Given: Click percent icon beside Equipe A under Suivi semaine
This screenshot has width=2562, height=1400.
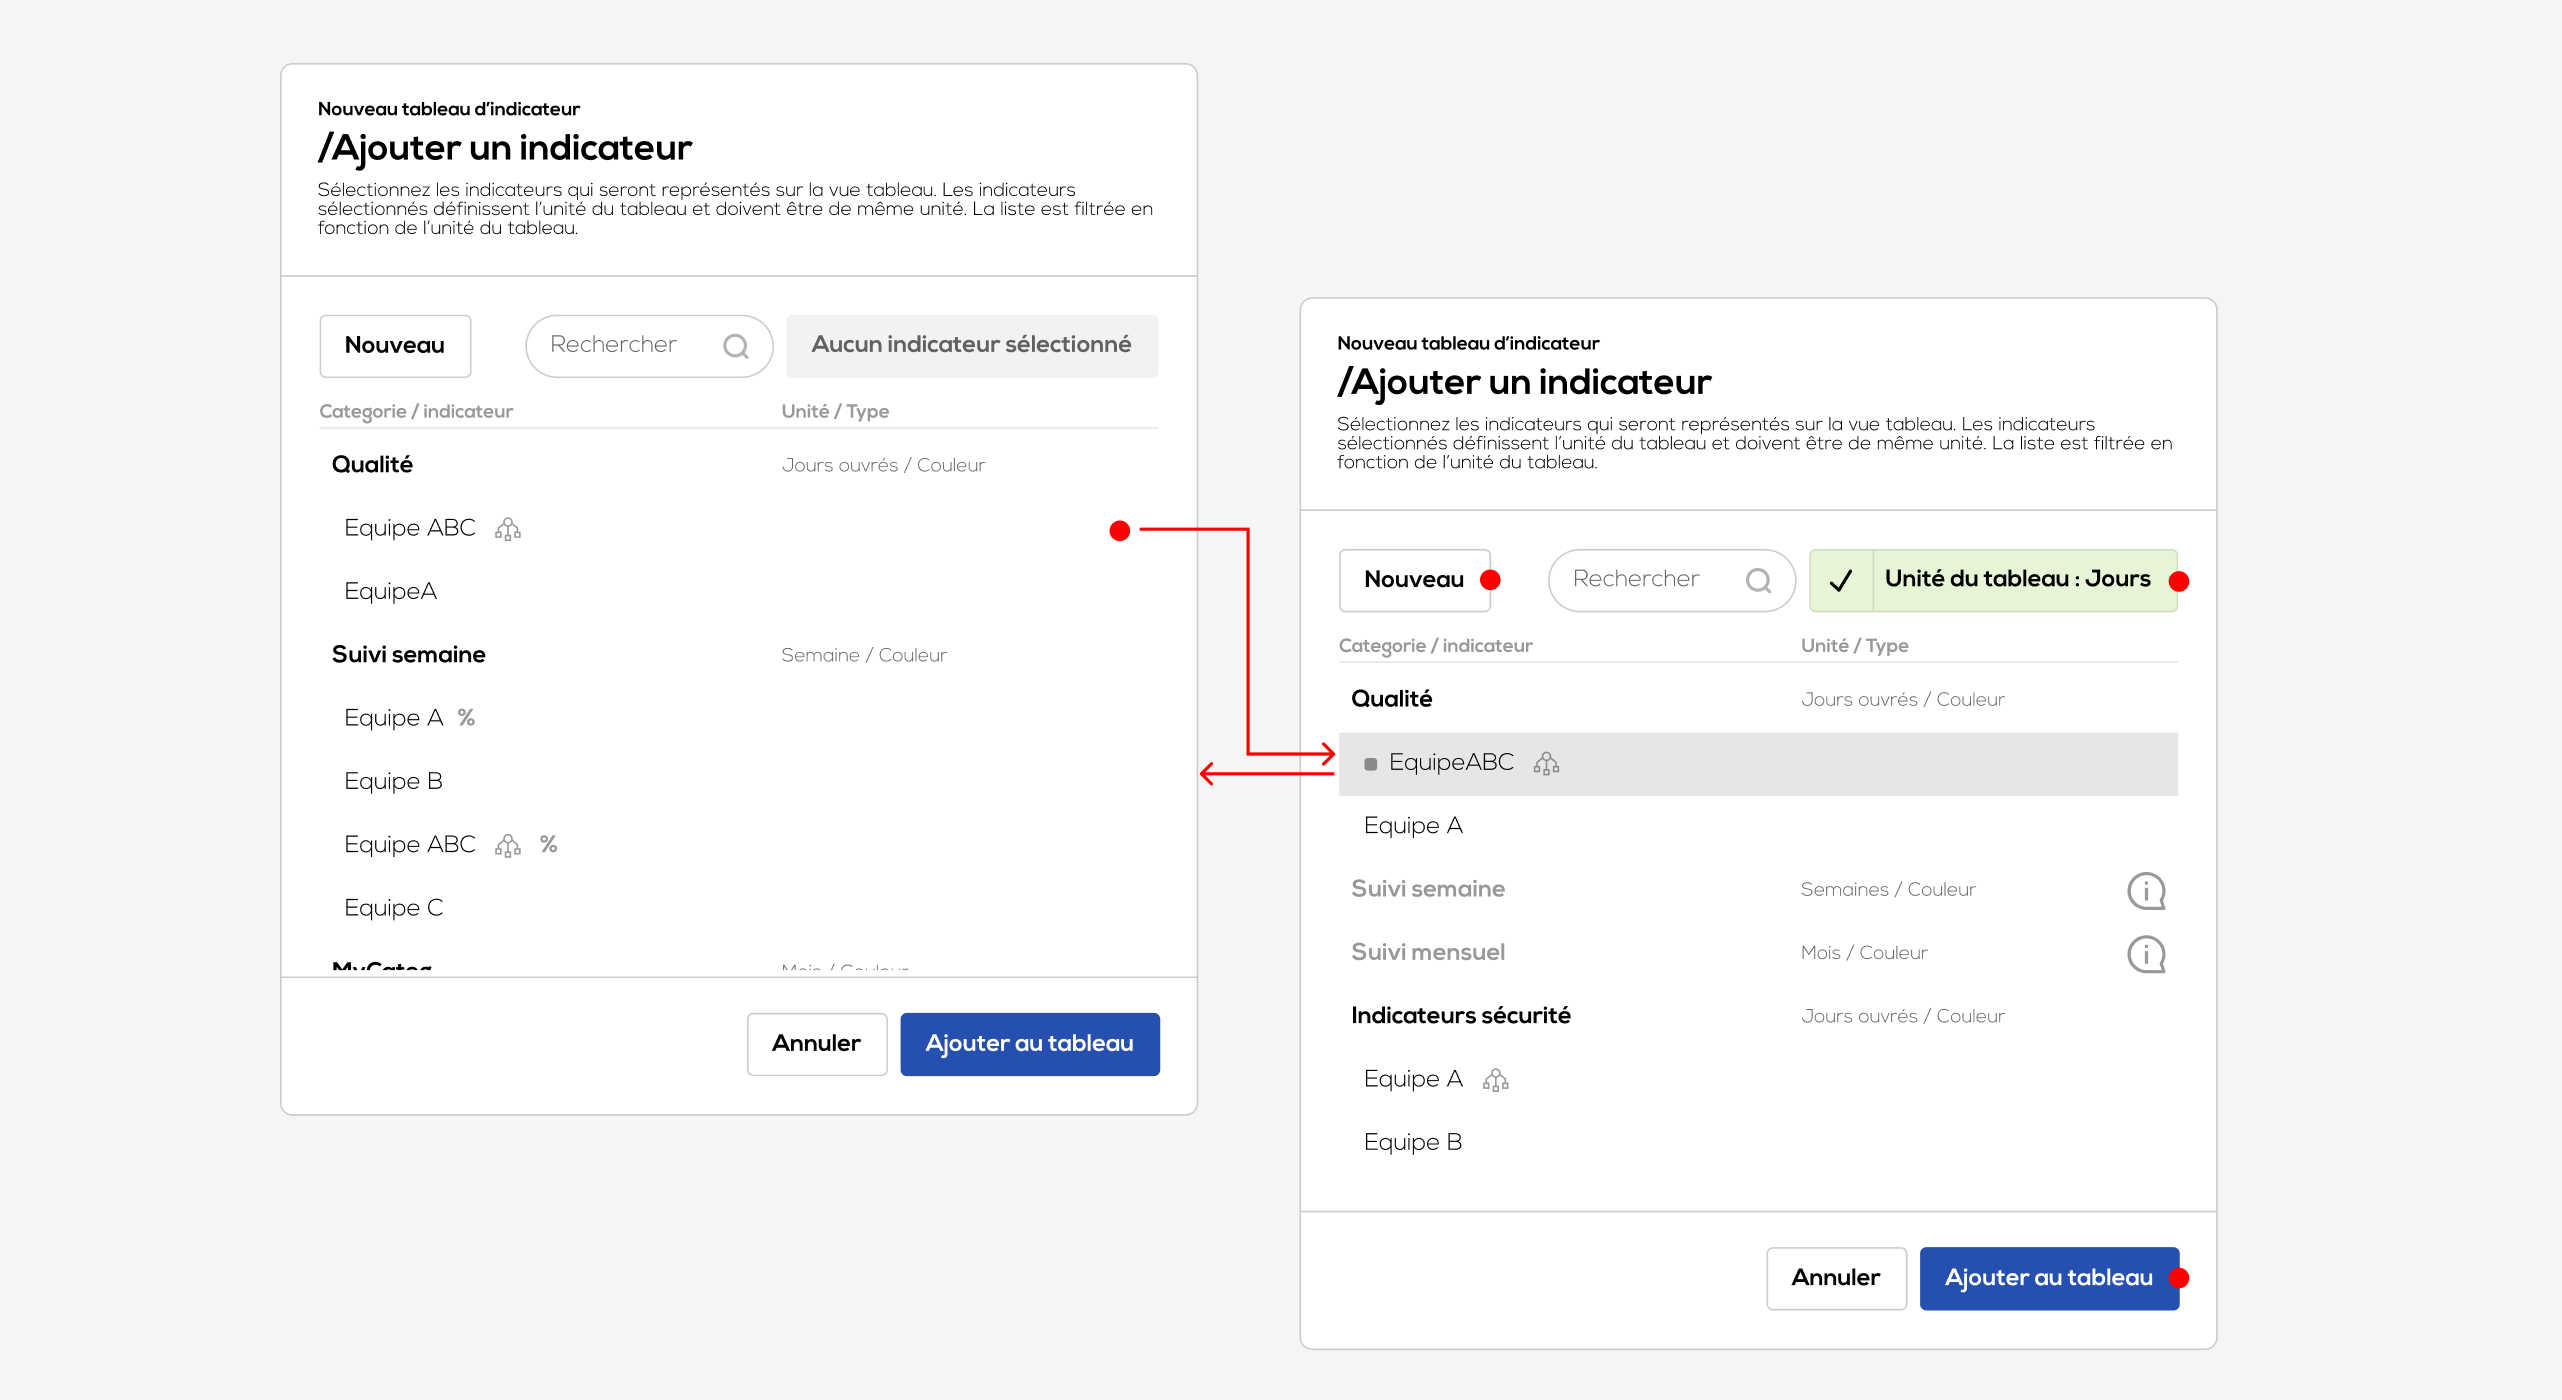Looking at the screenshot, I should pos(466,718).
